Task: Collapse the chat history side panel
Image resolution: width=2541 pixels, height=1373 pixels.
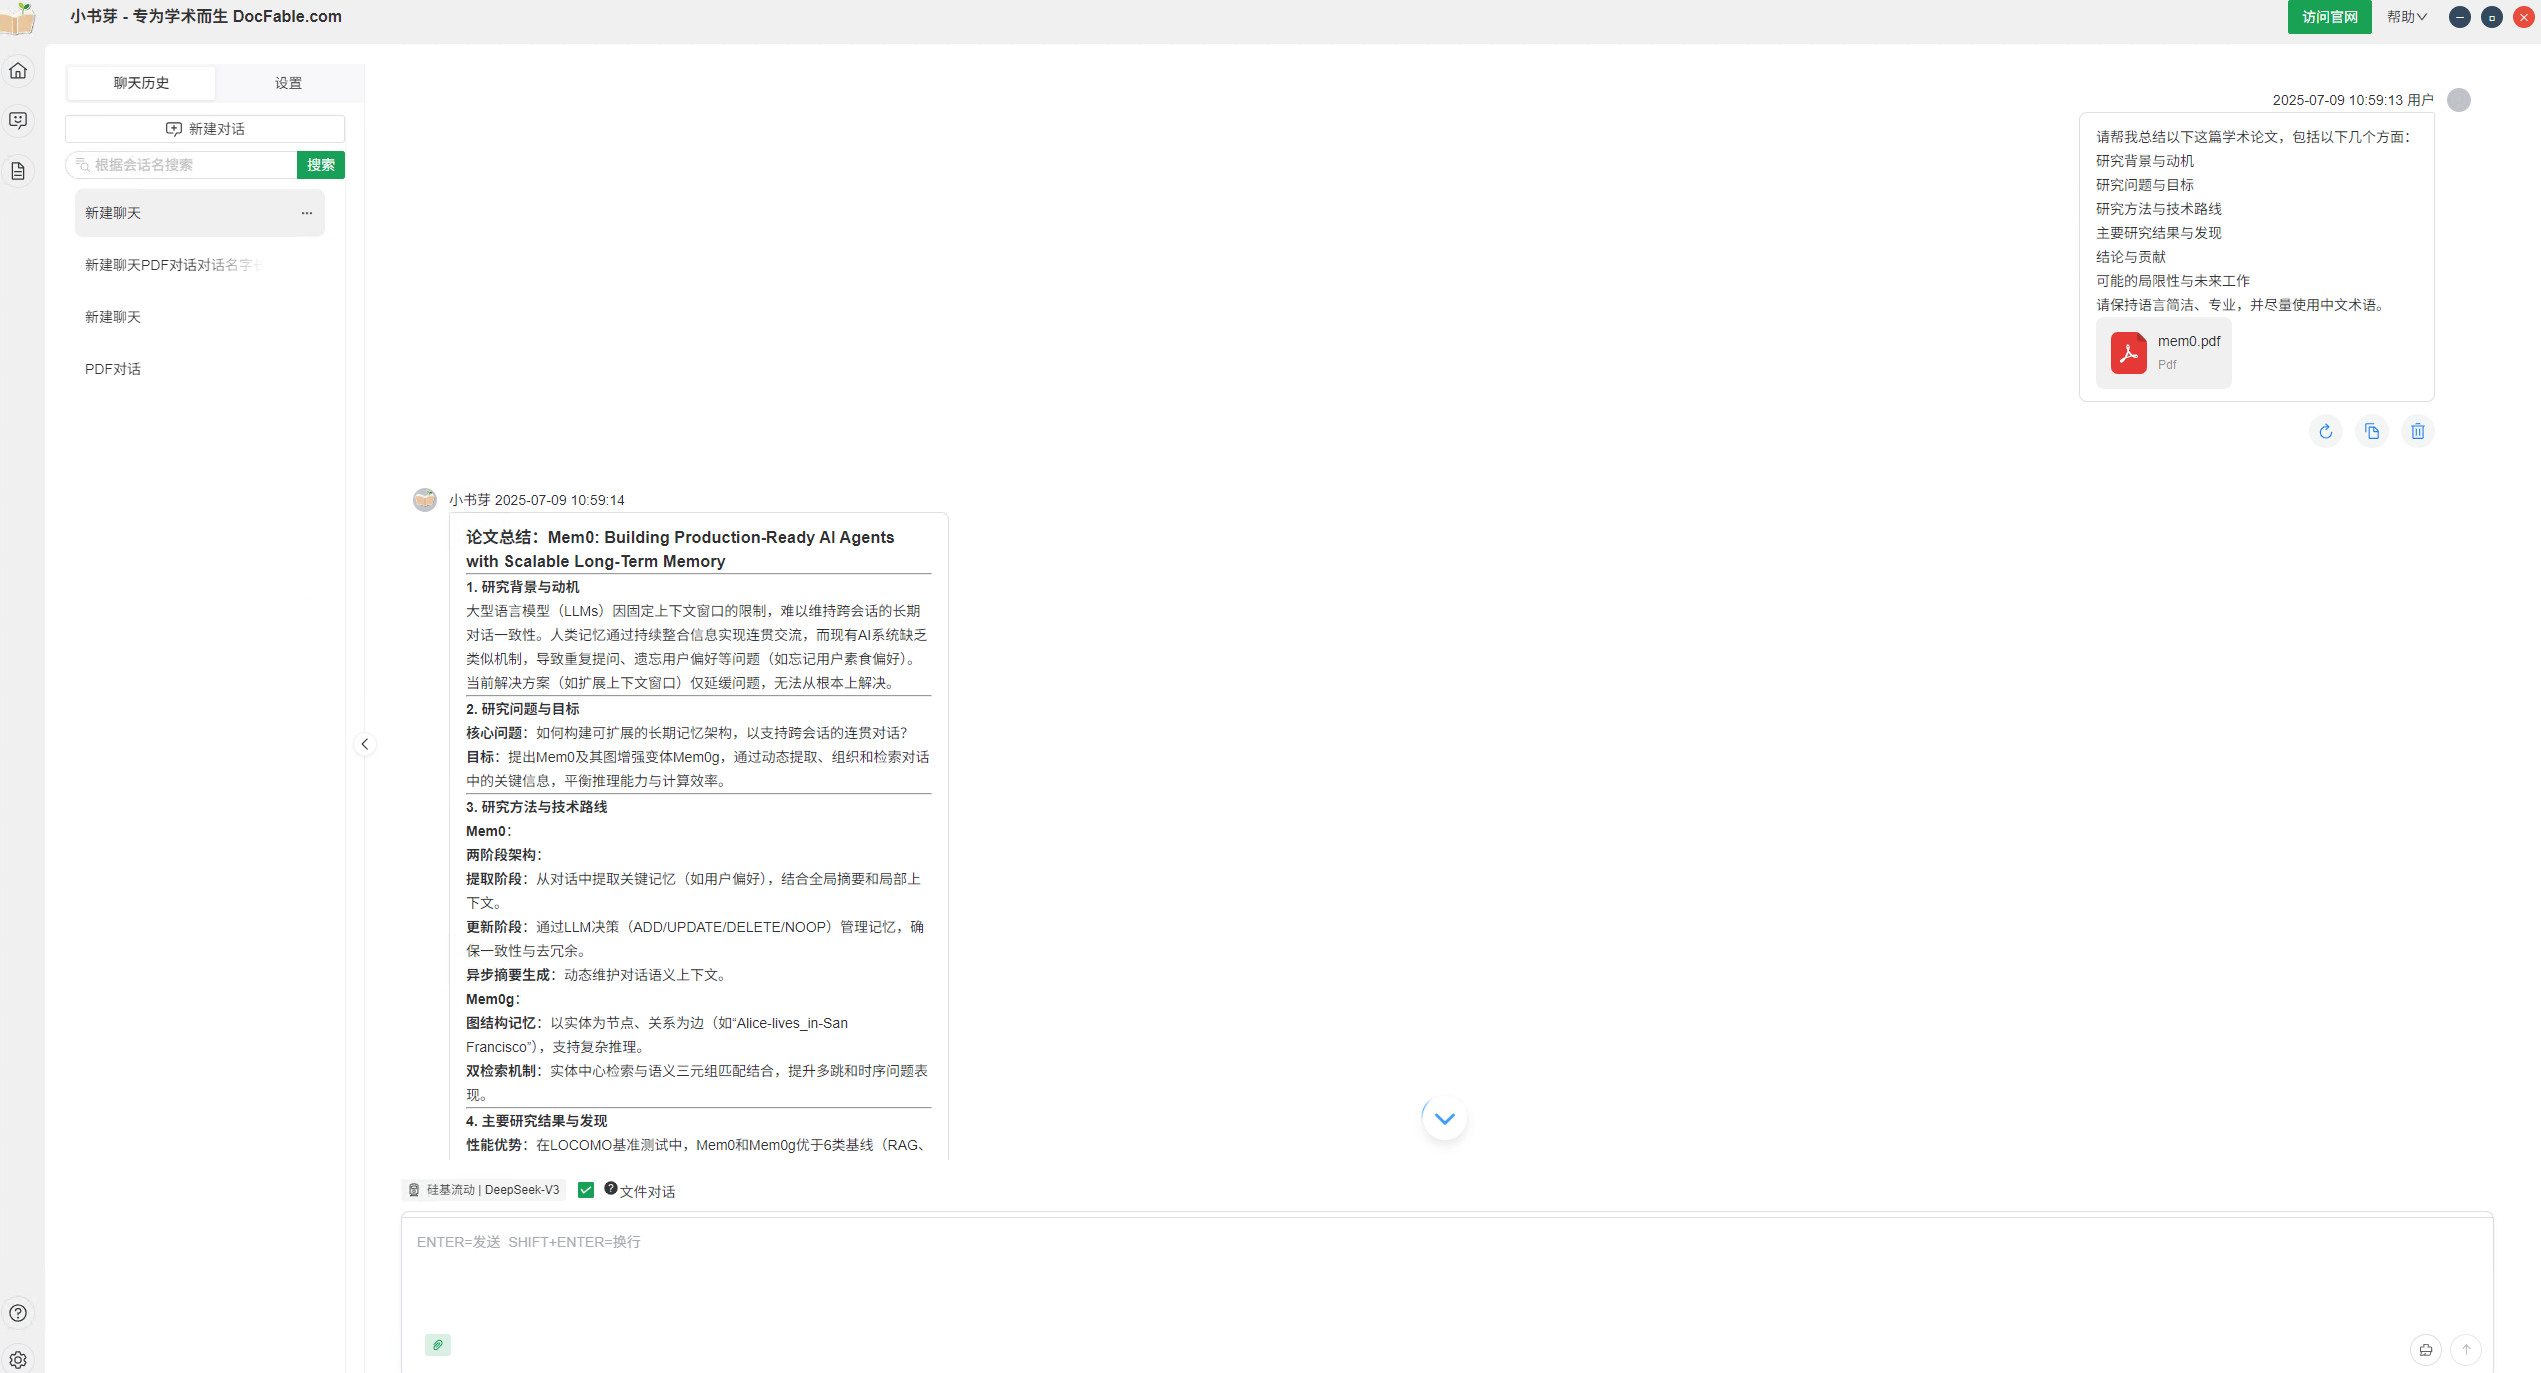Action: click(365, 744)
